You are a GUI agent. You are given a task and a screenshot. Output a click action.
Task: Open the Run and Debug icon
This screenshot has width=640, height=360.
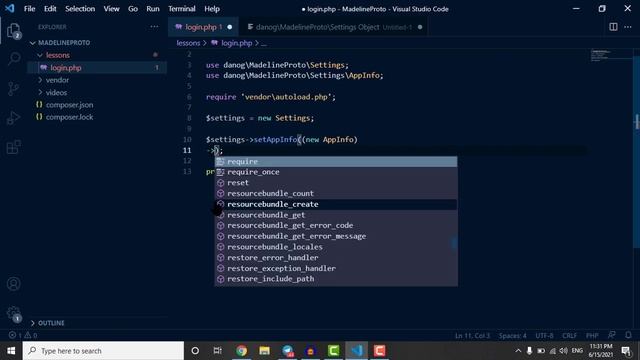[13, 118]
